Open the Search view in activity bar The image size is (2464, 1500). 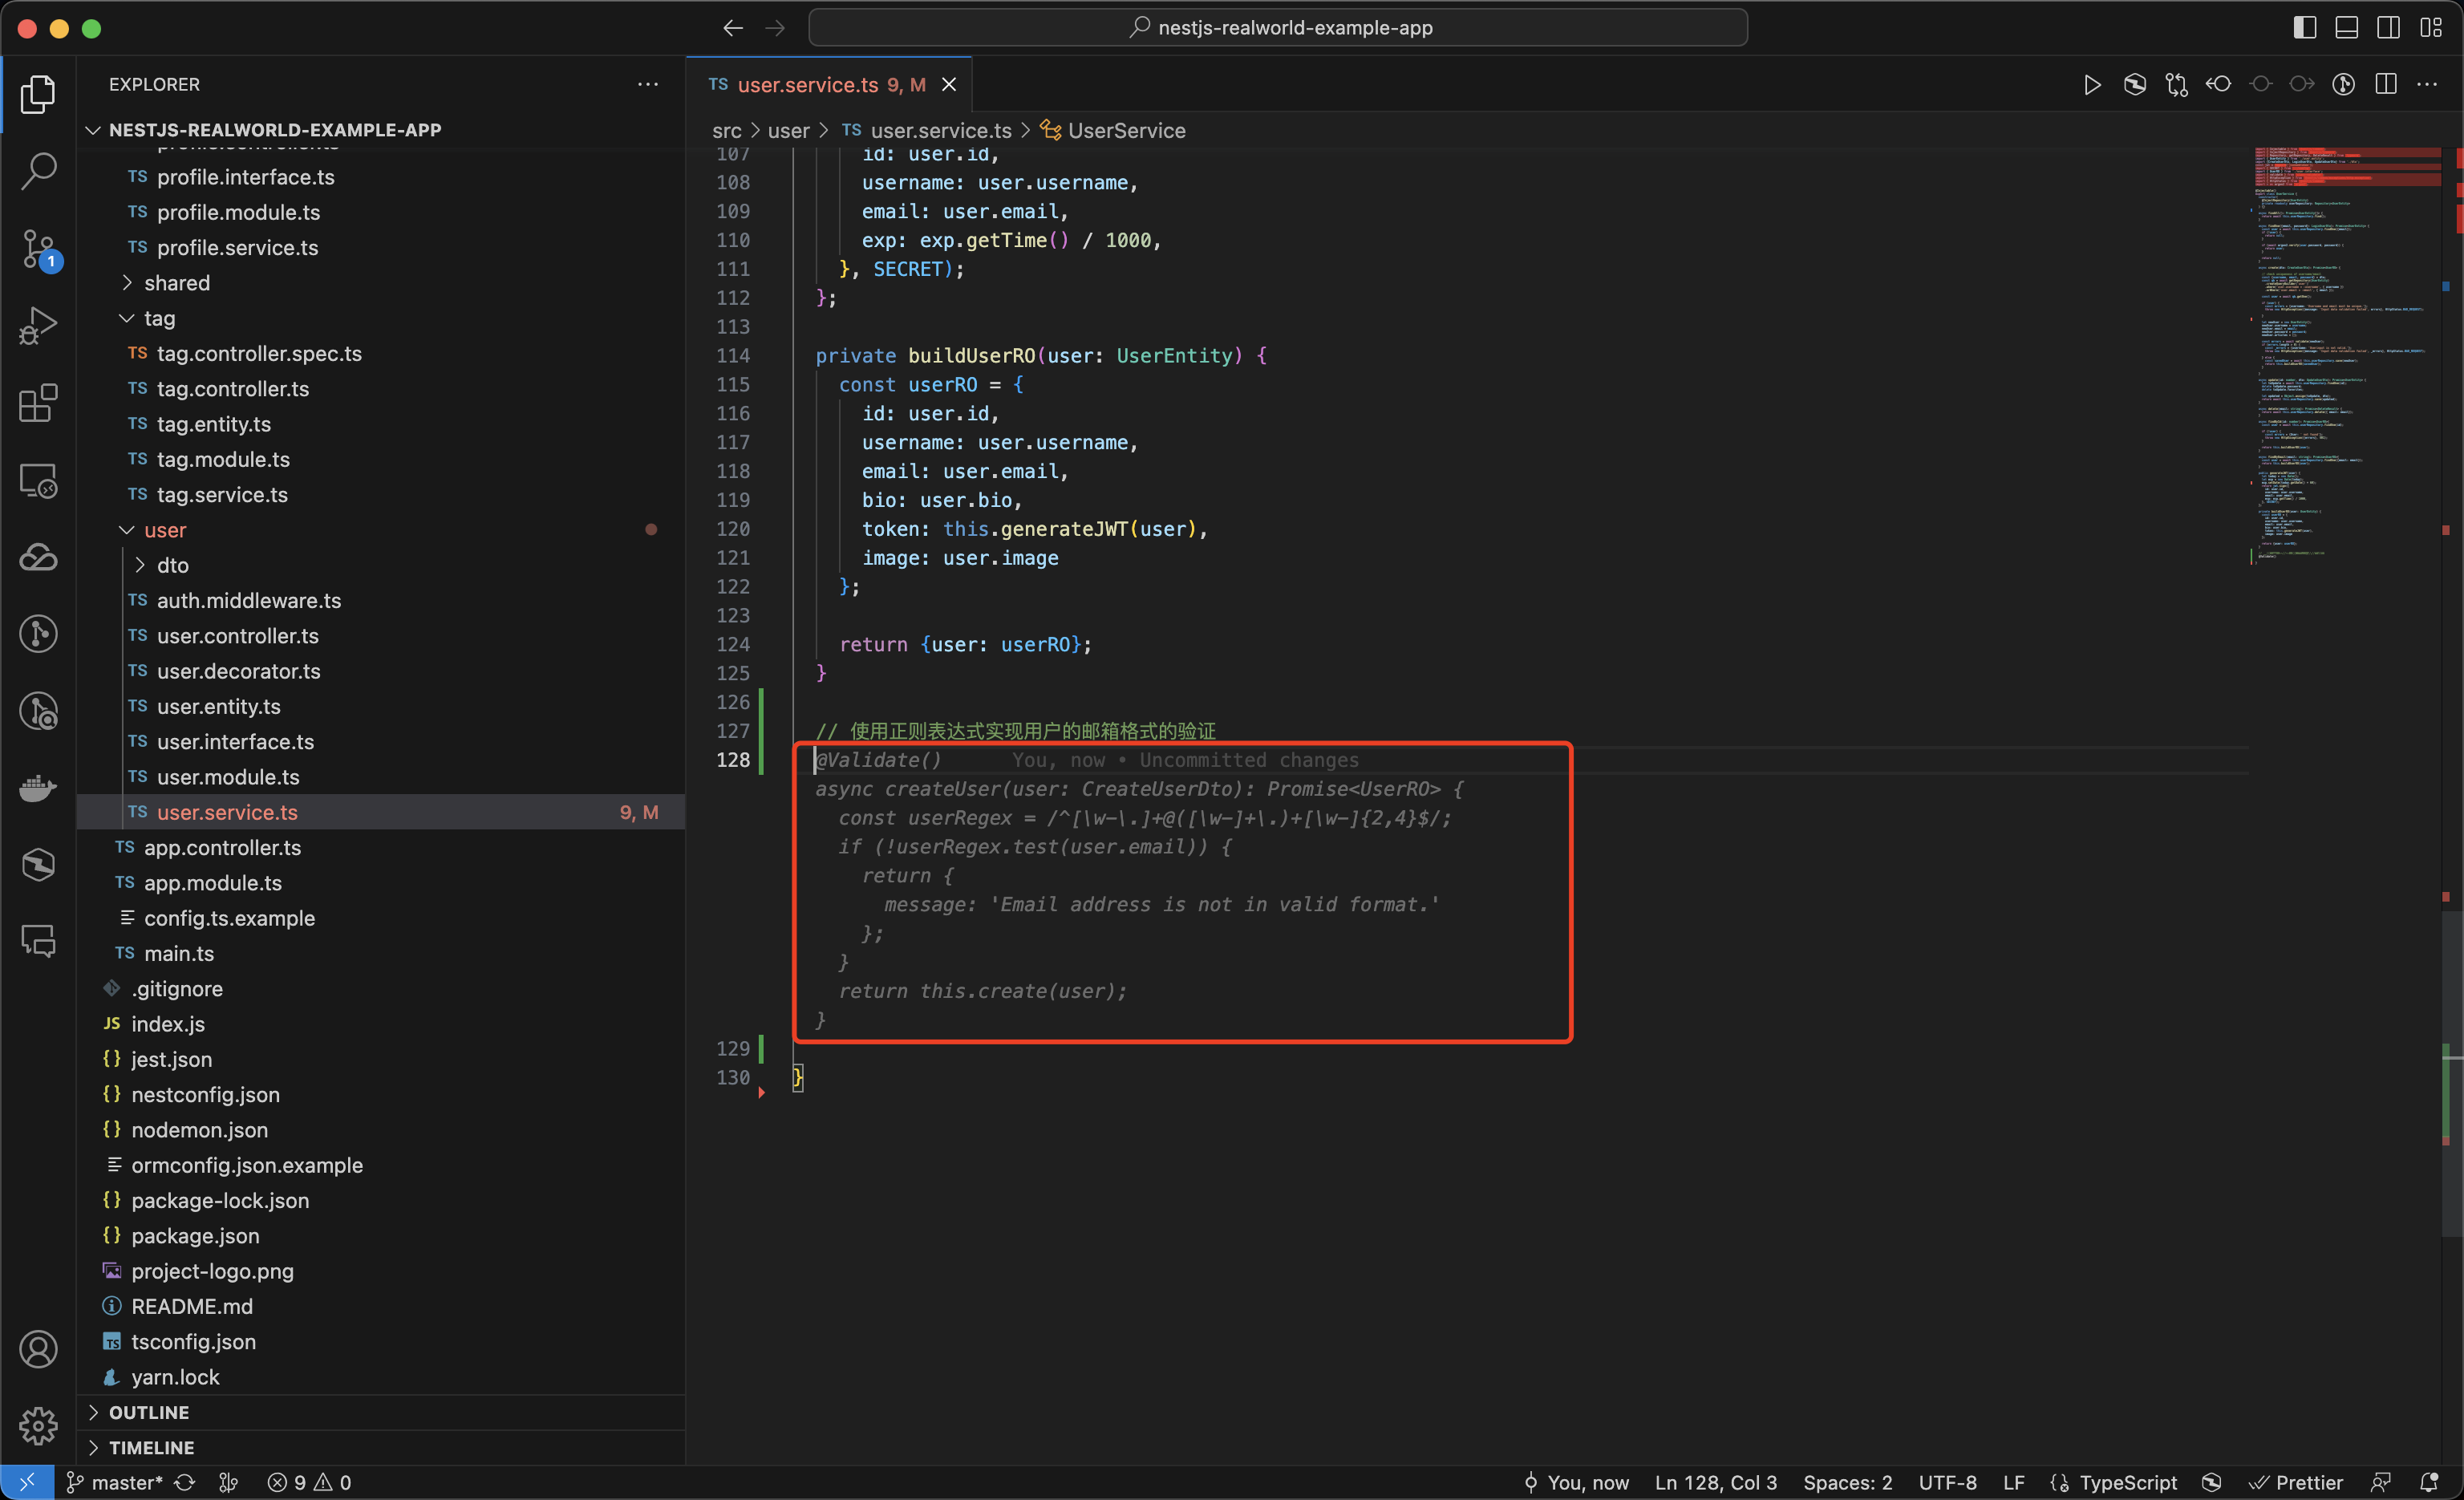(38, 171)
